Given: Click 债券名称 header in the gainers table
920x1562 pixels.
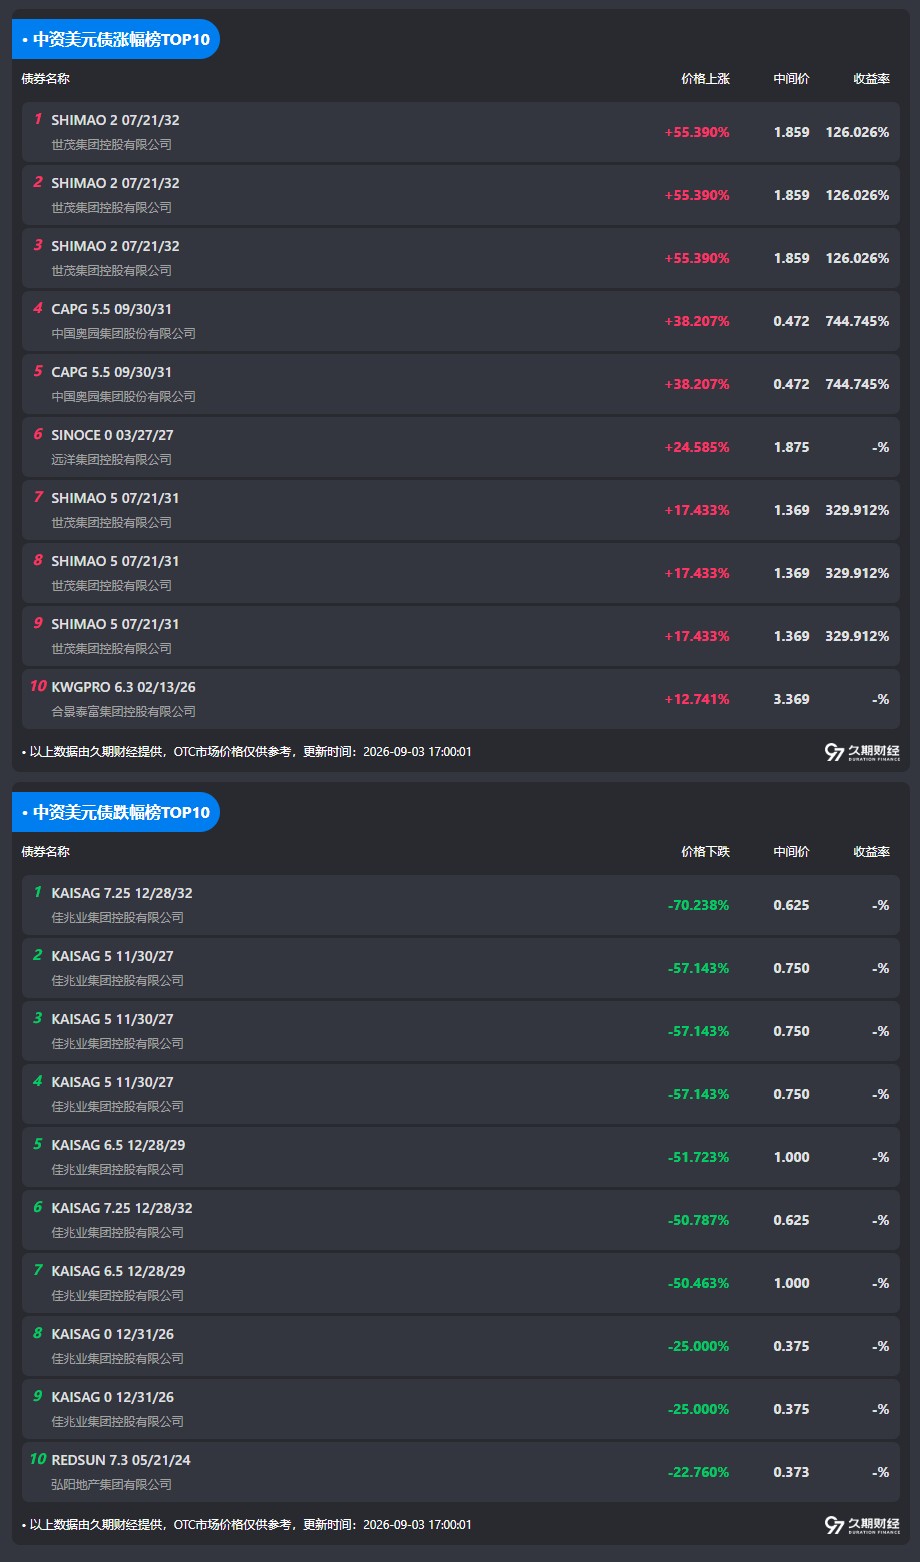Looking at the screenshot, I should (x=46, y=79).
